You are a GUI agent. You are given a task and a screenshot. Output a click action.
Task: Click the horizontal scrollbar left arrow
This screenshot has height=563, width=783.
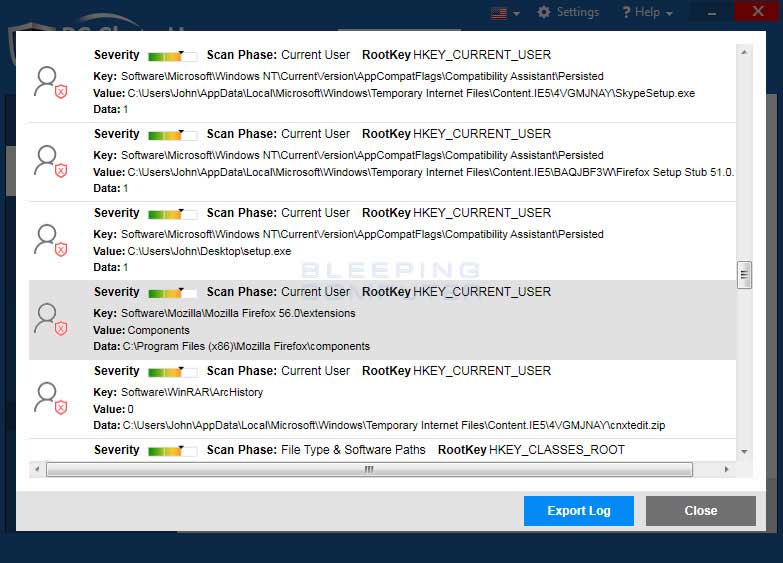37,469
